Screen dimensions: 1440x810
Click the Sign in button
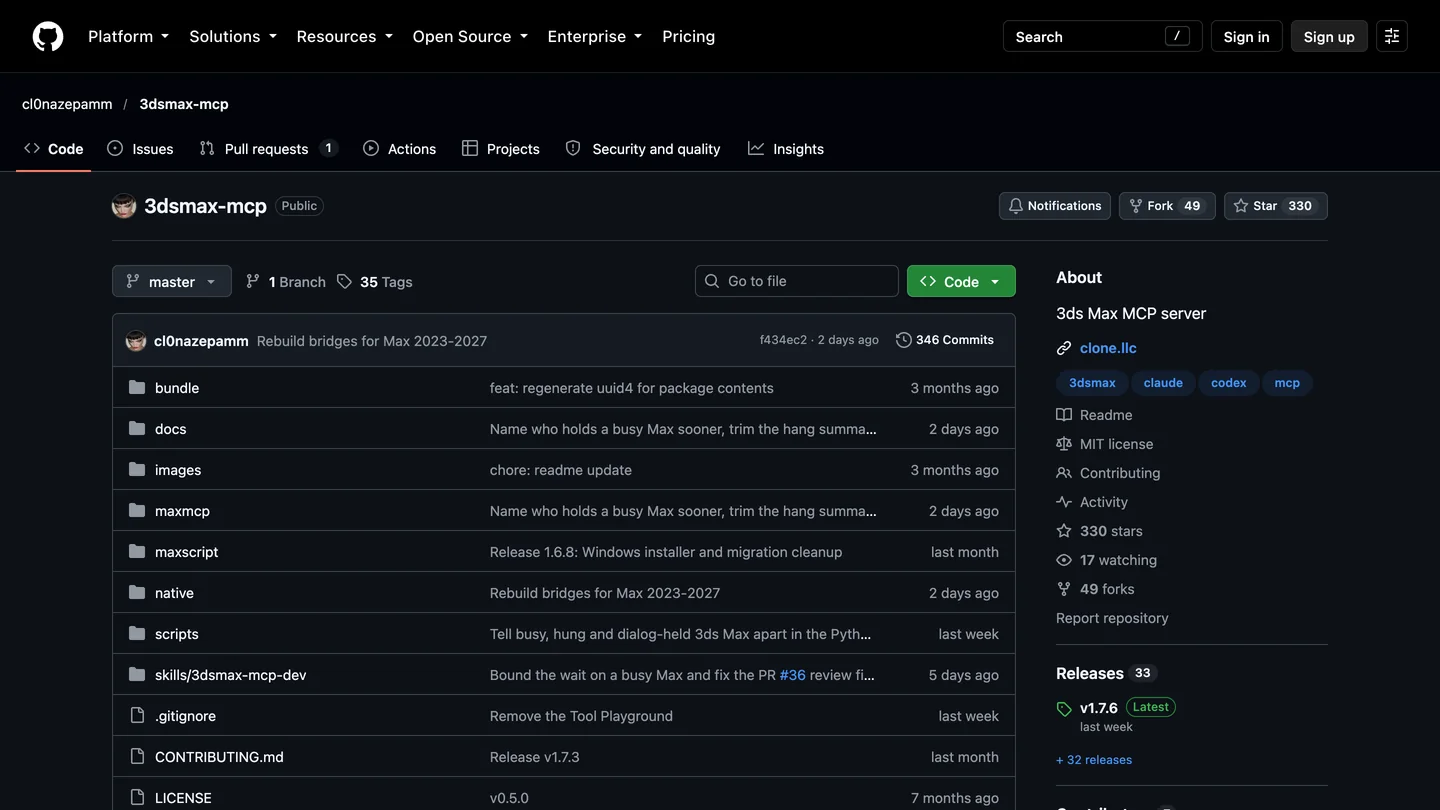tap(1246, 36)
